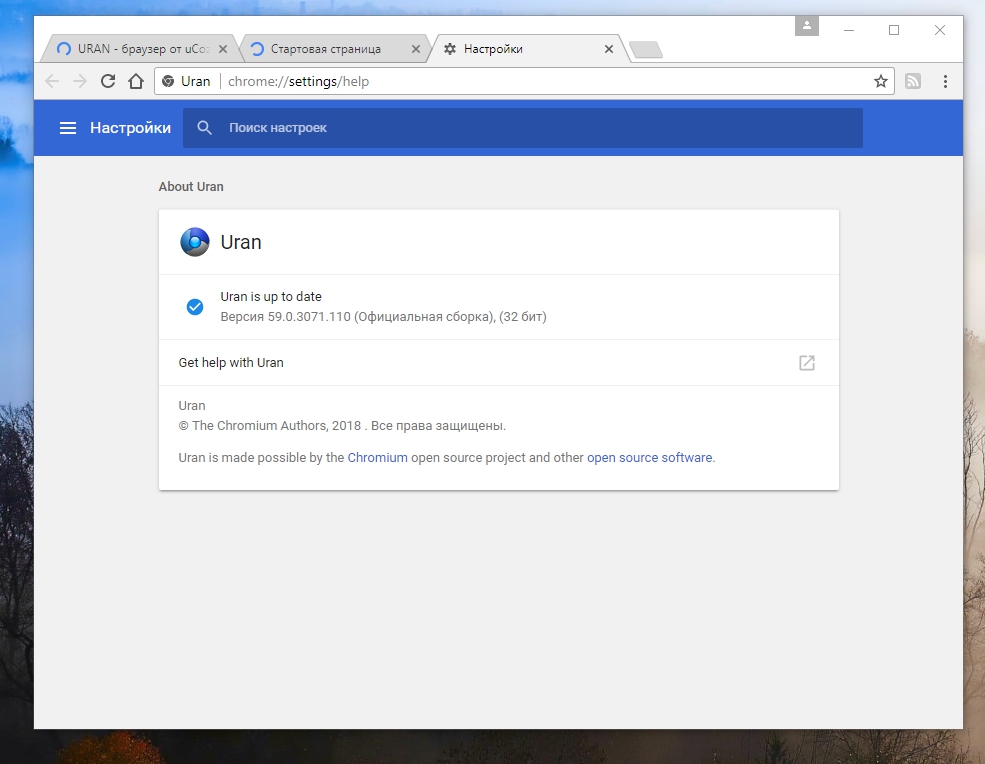The height and width of the screenshot is (764, 985).
Task: Close the Настройки tab
Action: pos(609,49)
